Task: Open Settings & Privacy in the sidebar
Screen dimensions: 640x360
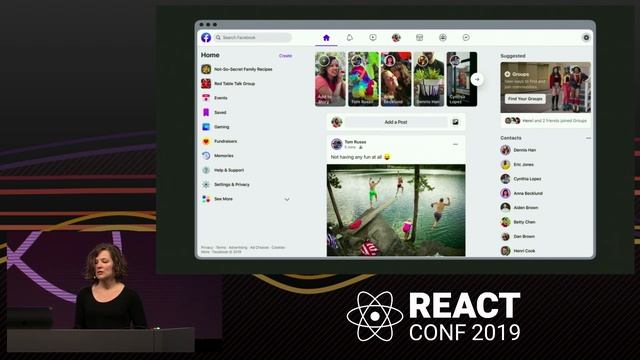Action: pyautogui.click(x=231, y=184)
